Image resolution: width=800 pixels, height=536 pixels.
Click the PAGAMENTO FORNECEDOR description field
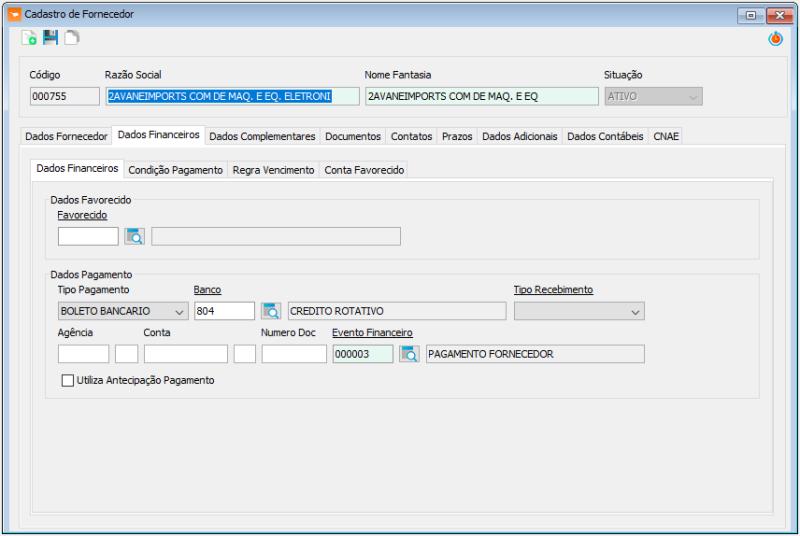point(535,354)
